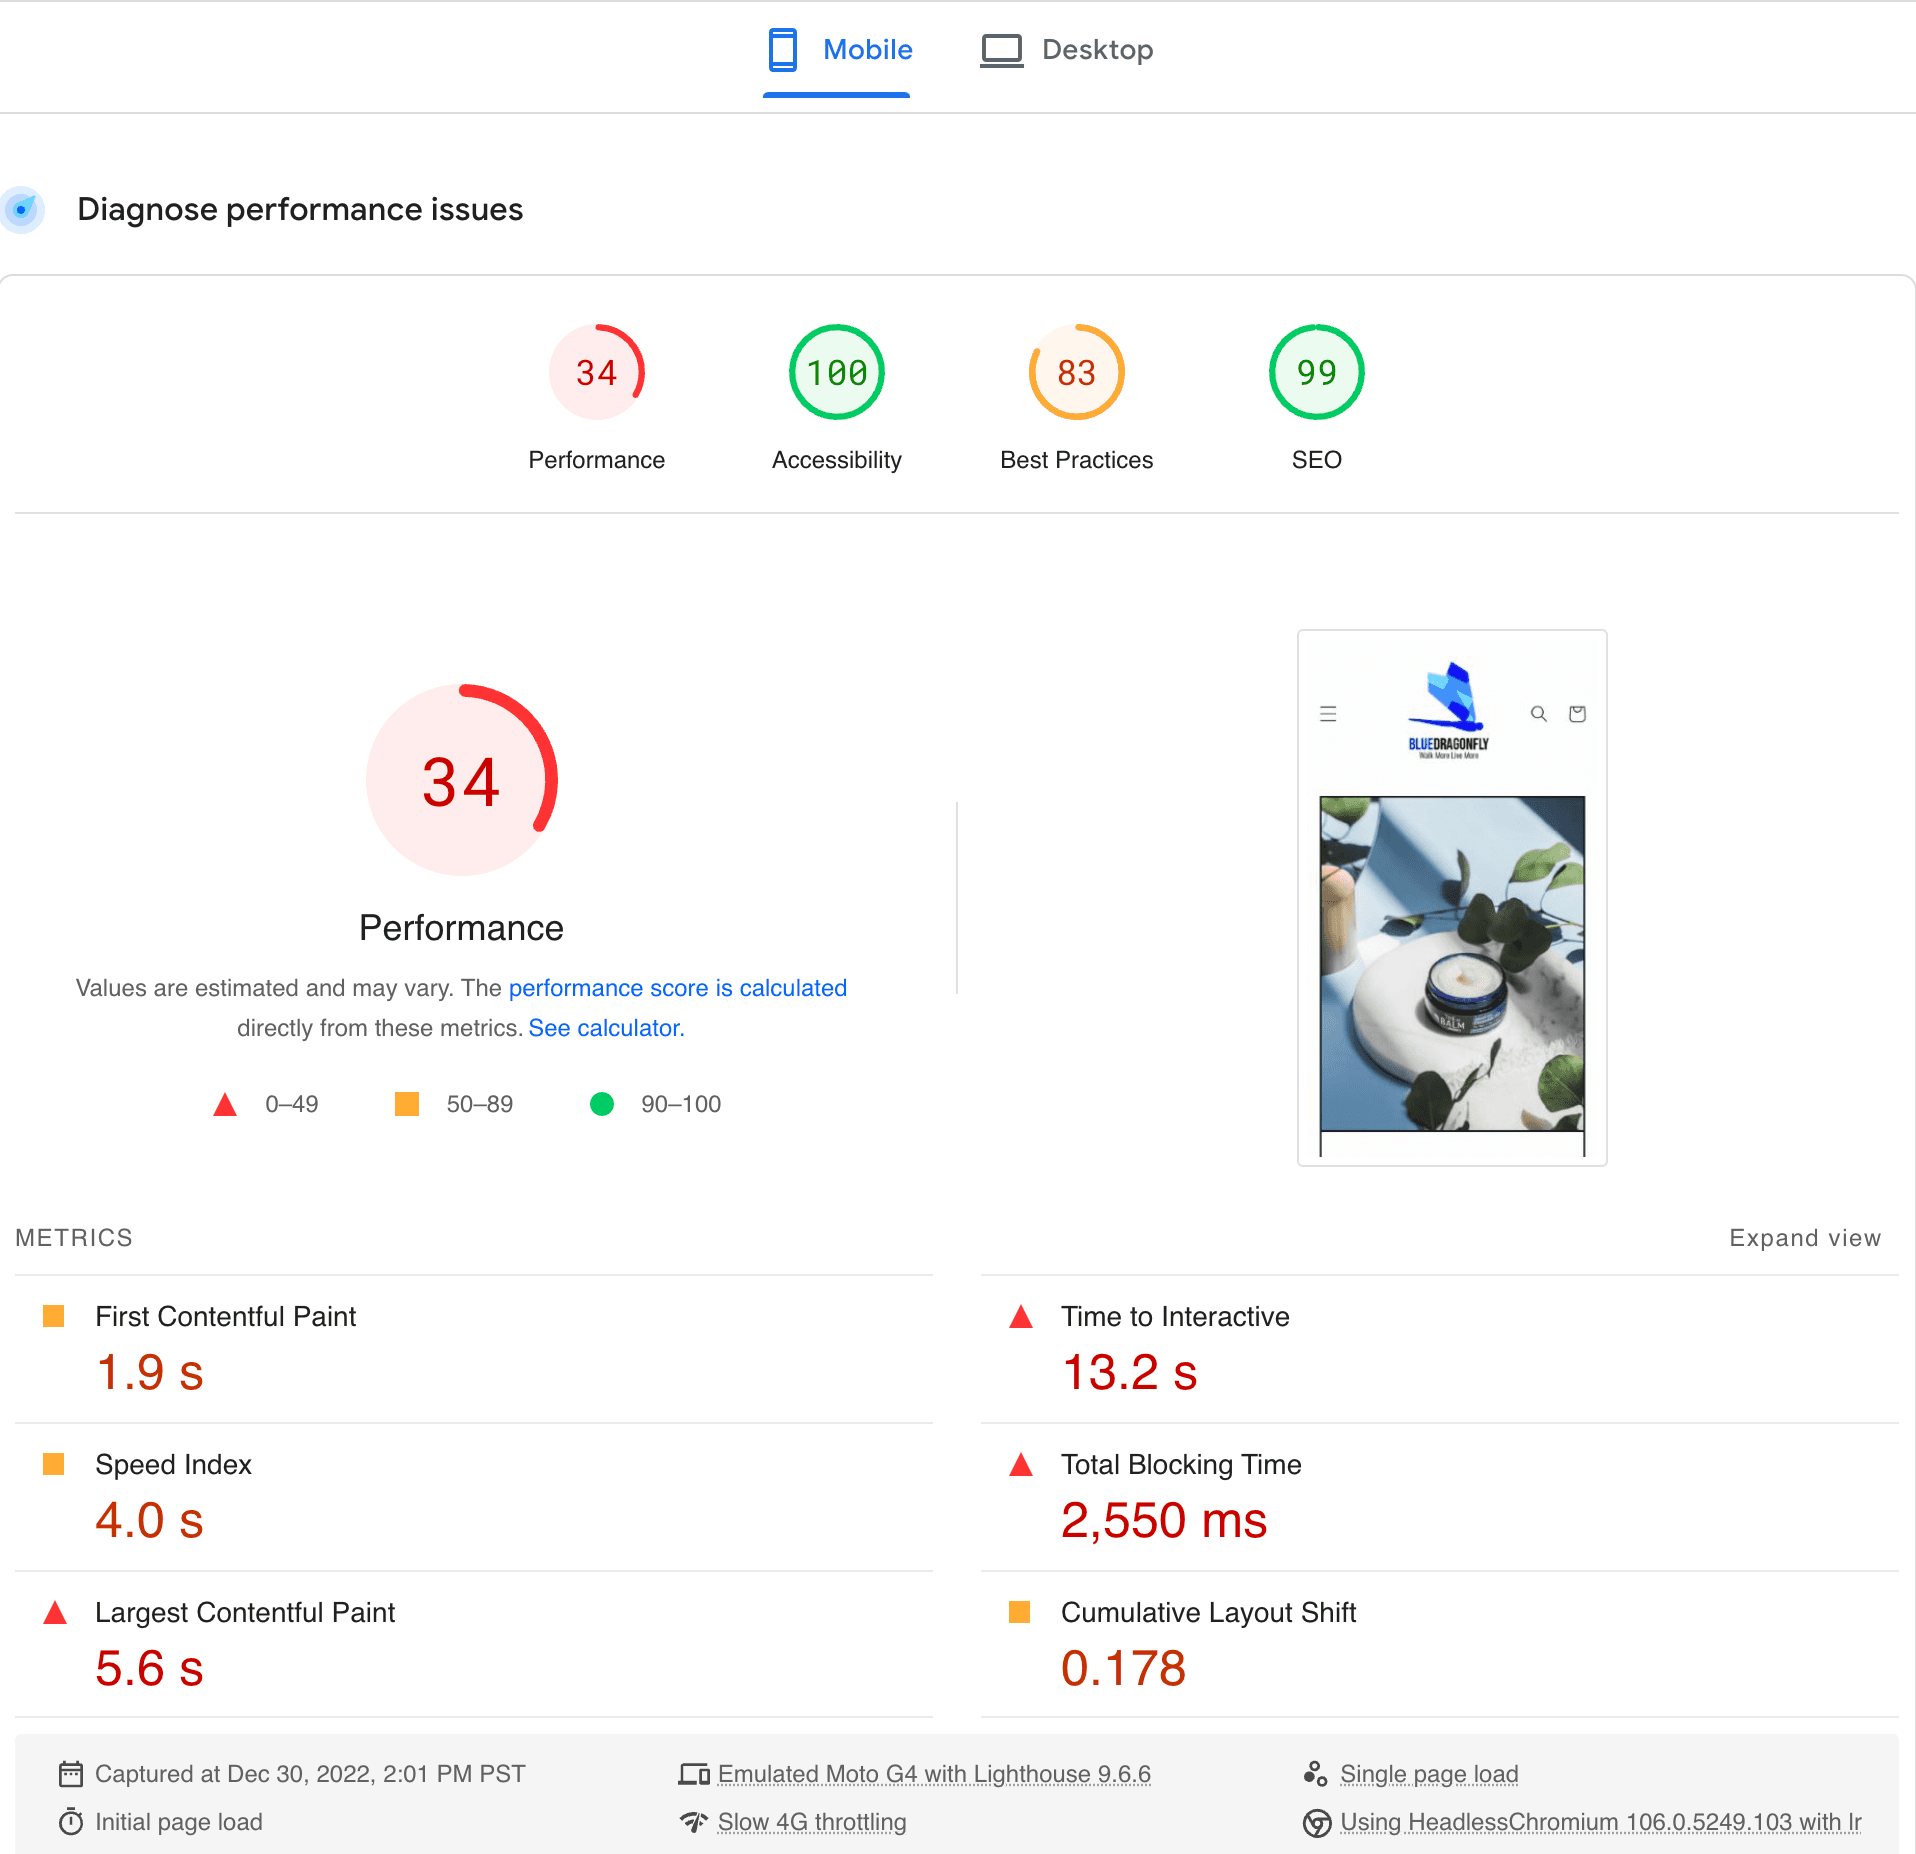Click the mobile phone icon beside Mobile tab
This screenshot has height=1854, width=1916.
[x=782, y=49]
